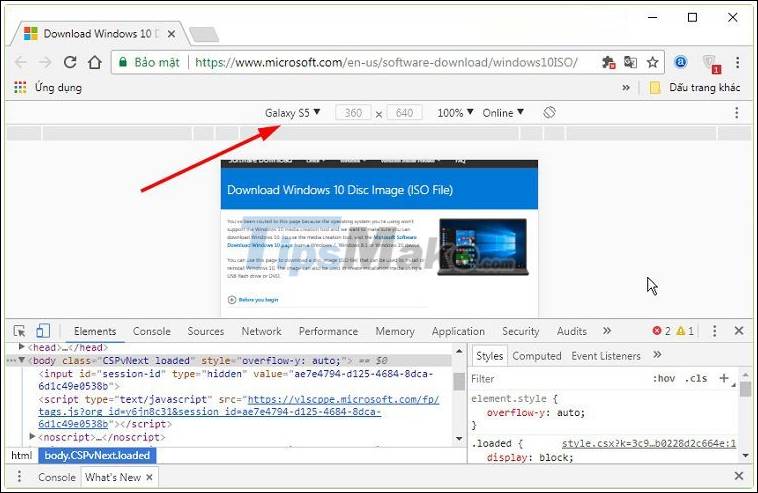Image resolution: width=758 pixels, height=493 pixels.
Task: Select element inspector tool in DevTools
Action: (x=19, y=331)
